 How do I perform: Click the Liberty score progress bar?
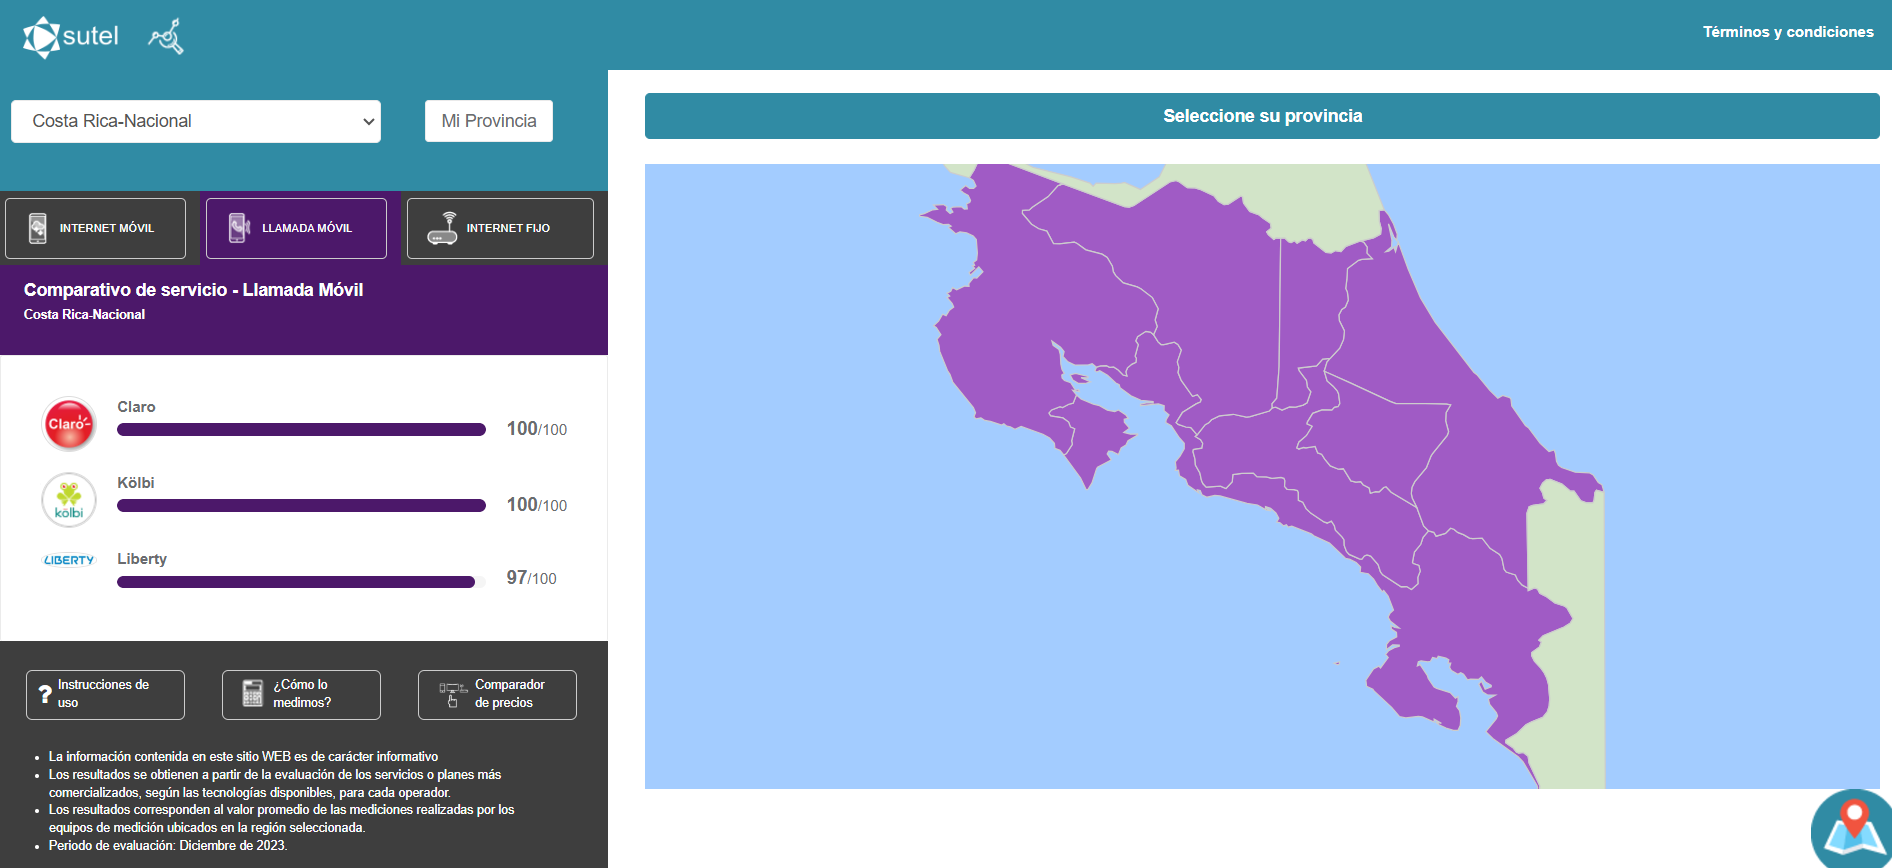[296, 582]
